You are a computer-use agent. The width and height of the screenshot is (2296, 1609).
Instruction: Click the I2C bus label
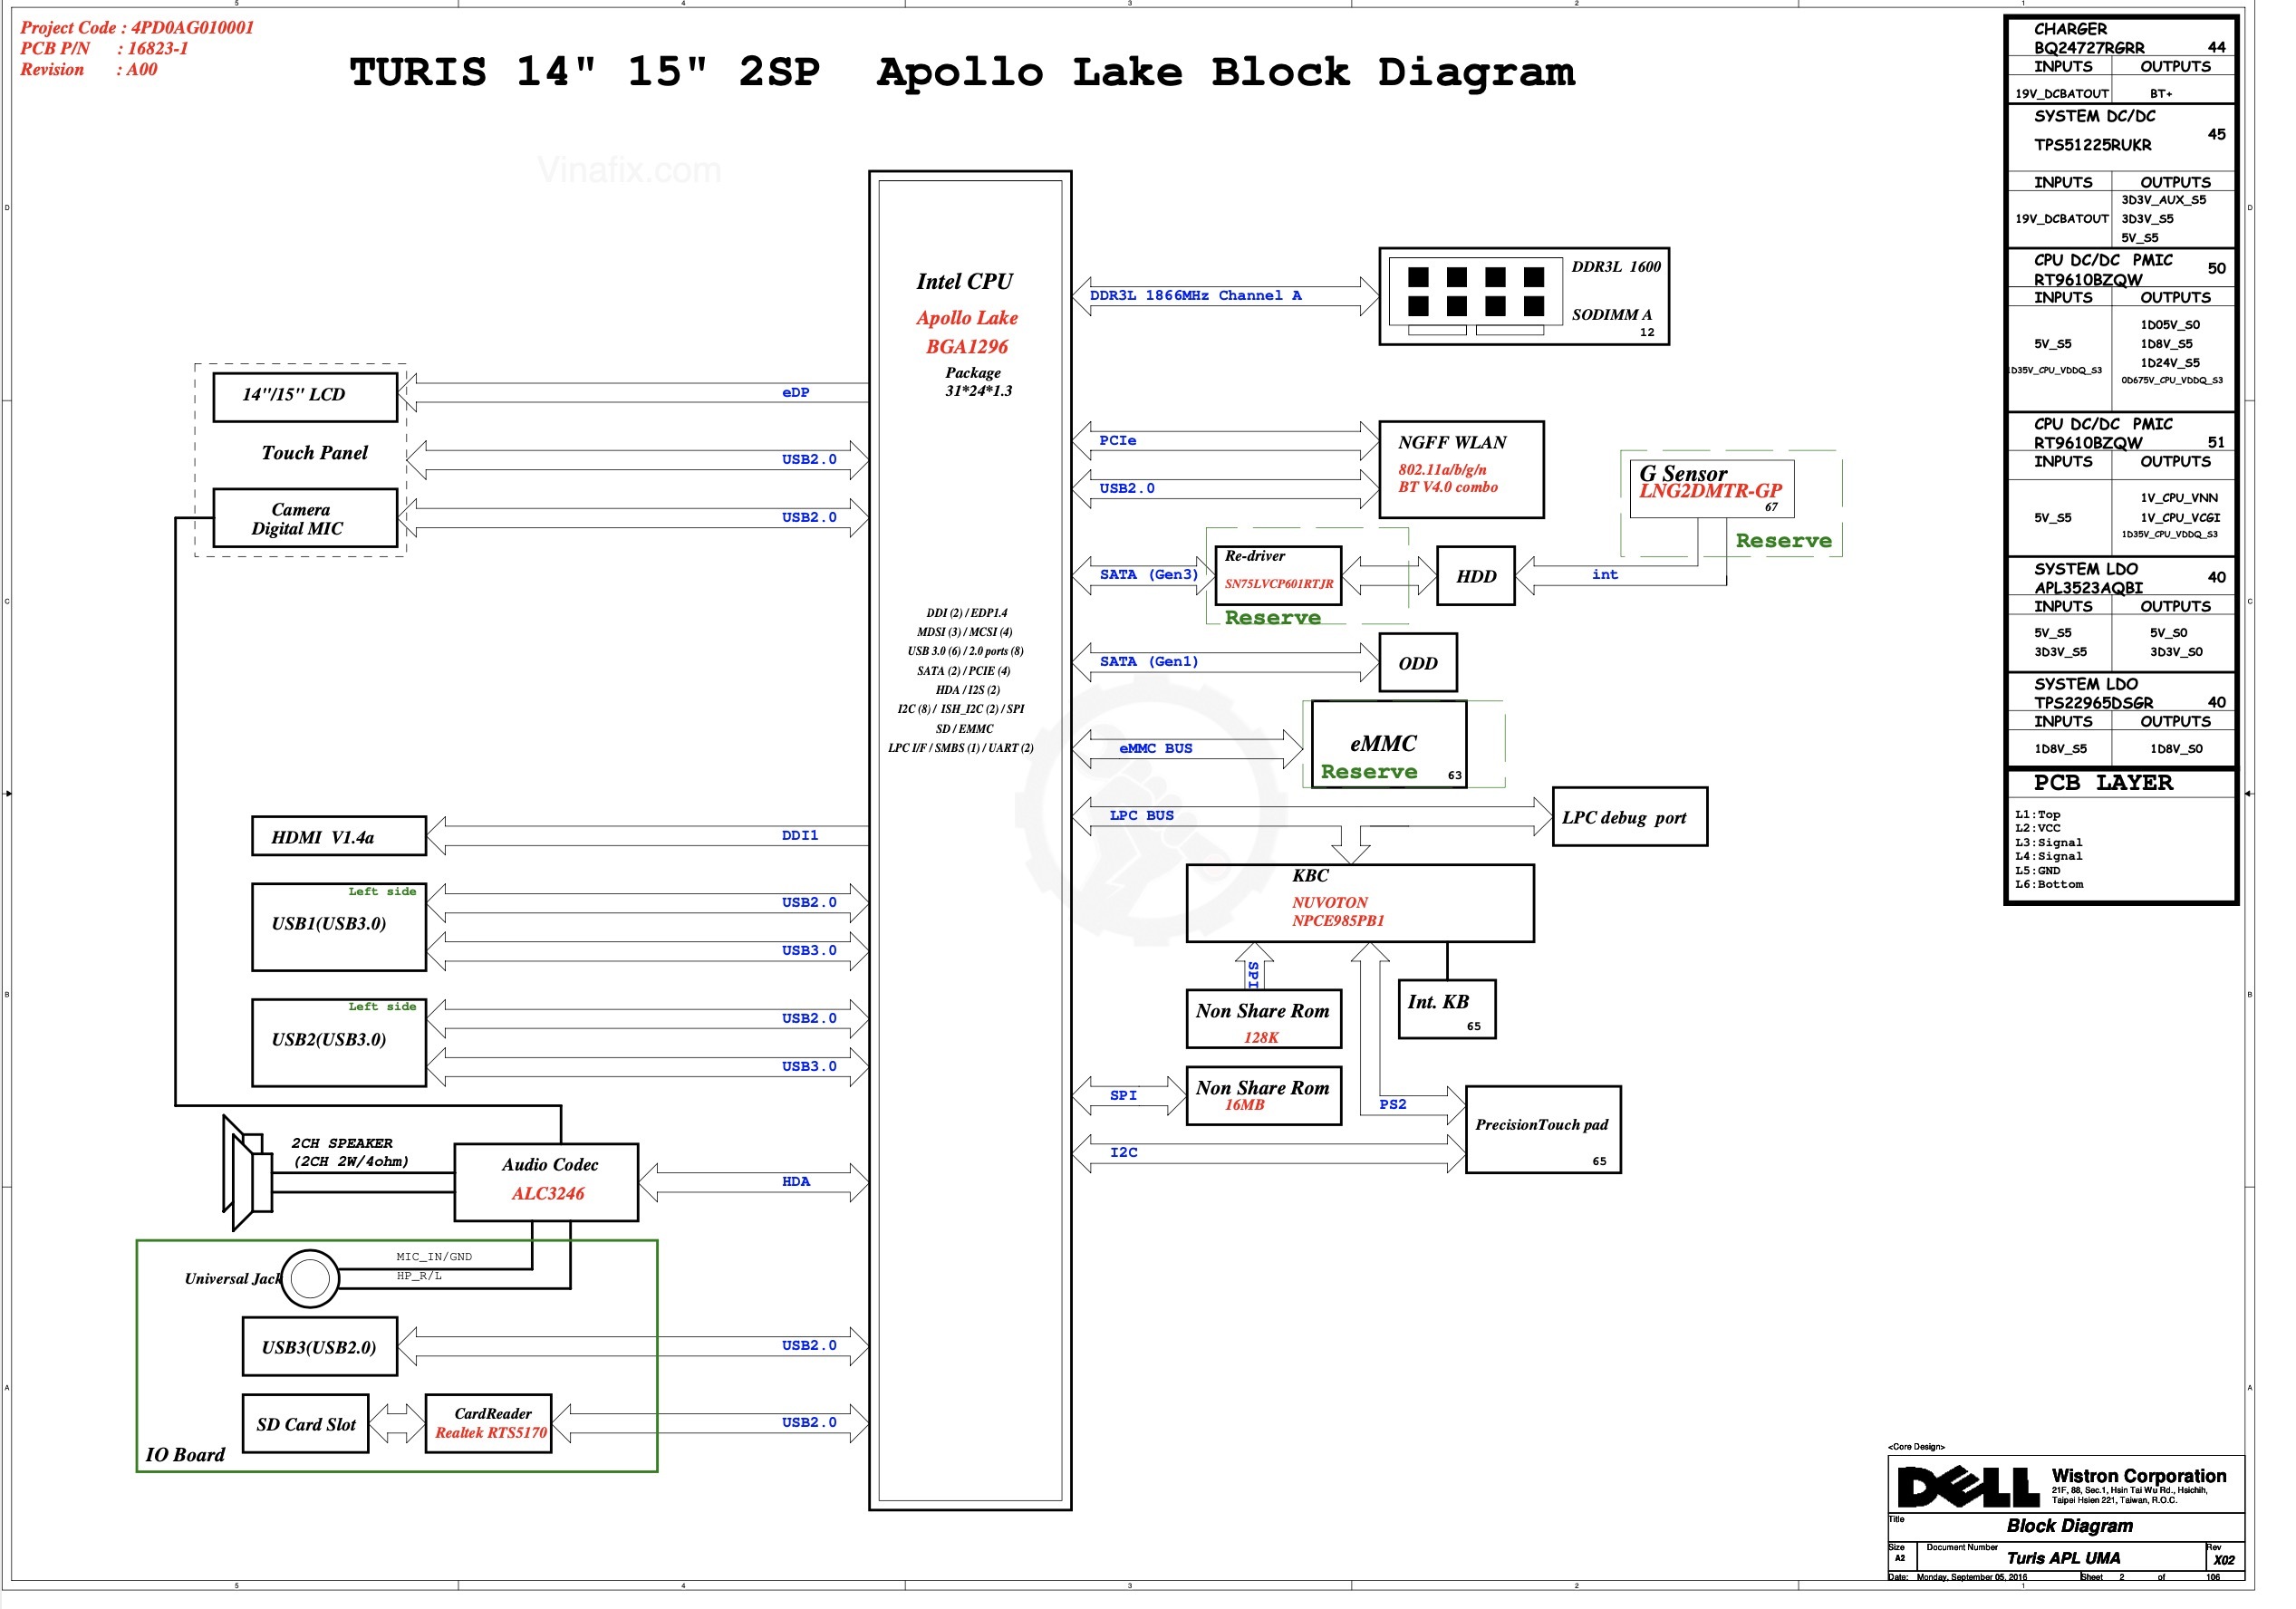tap(1124, 1152)
